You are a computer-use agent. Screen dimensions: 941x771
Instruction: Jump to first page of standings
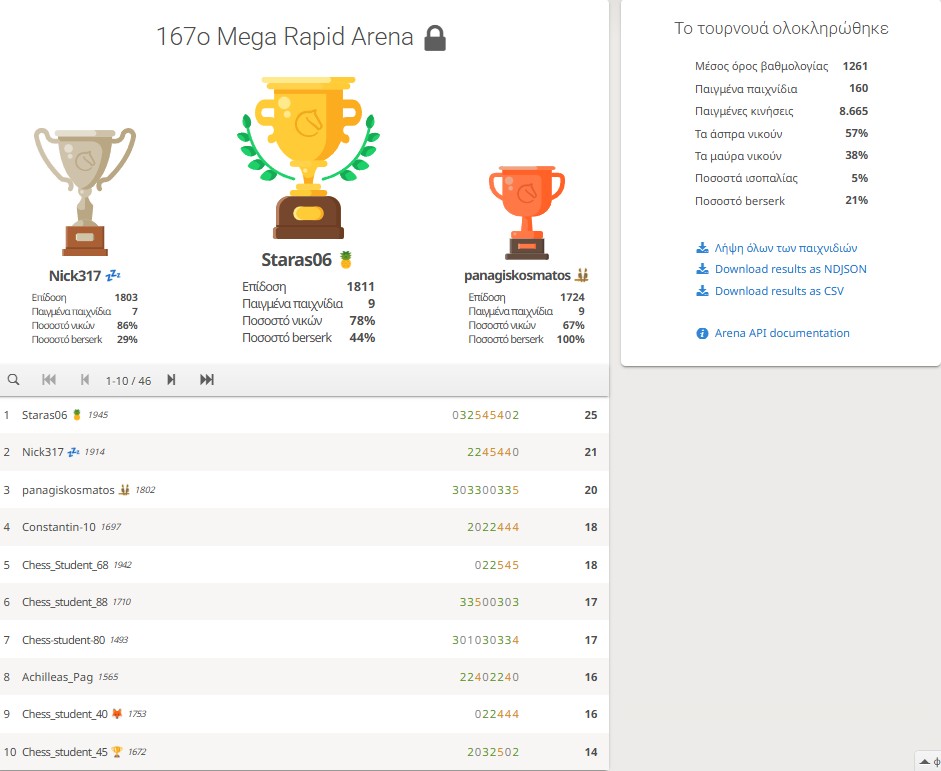point(49,380)
